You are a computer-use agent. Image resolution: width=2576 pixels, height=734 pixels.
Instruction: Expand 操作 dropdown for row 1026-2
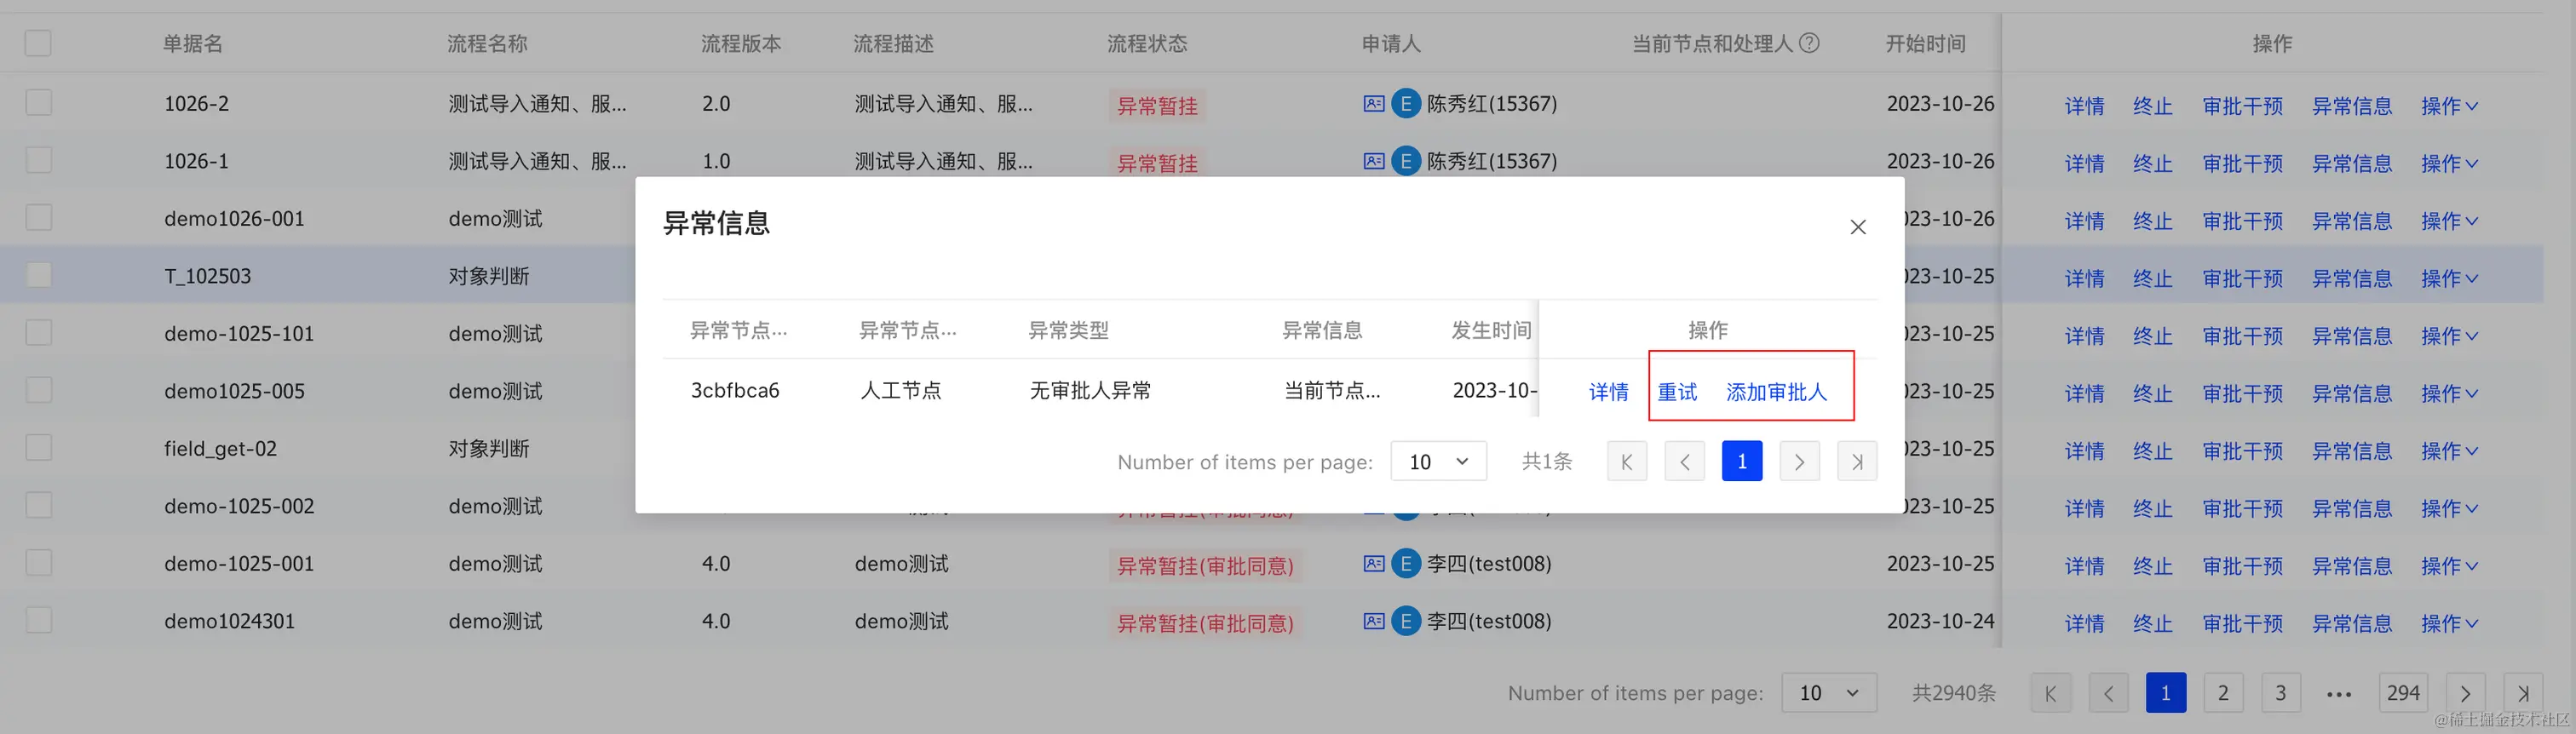point(2448,106)
